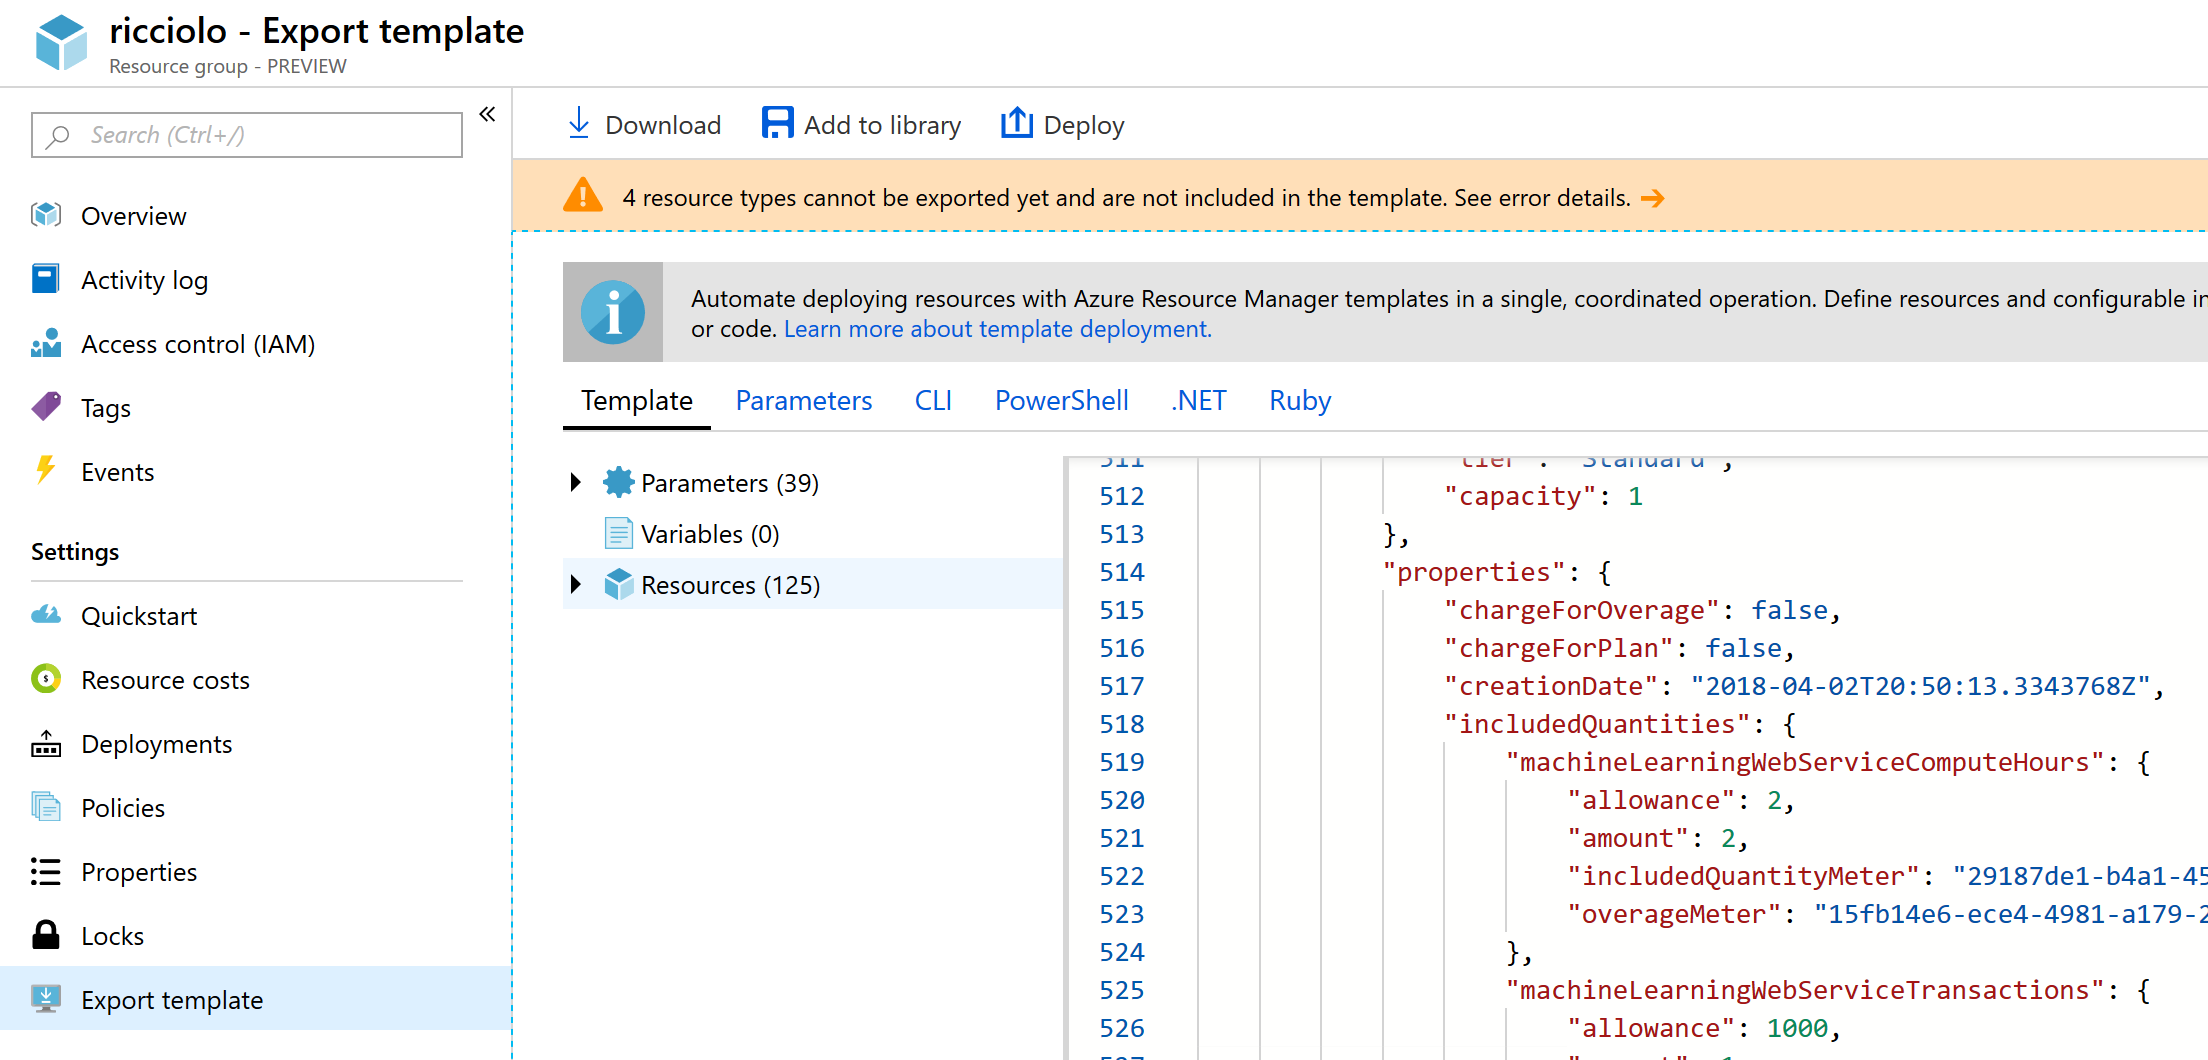Click the Deploy upload icon

point(1017,123)
